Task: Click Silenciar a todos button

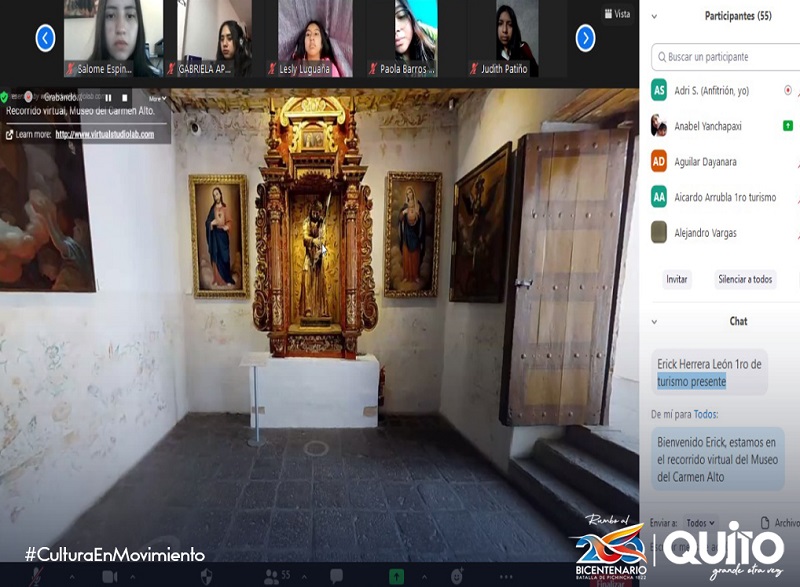Action: (745, 279)
